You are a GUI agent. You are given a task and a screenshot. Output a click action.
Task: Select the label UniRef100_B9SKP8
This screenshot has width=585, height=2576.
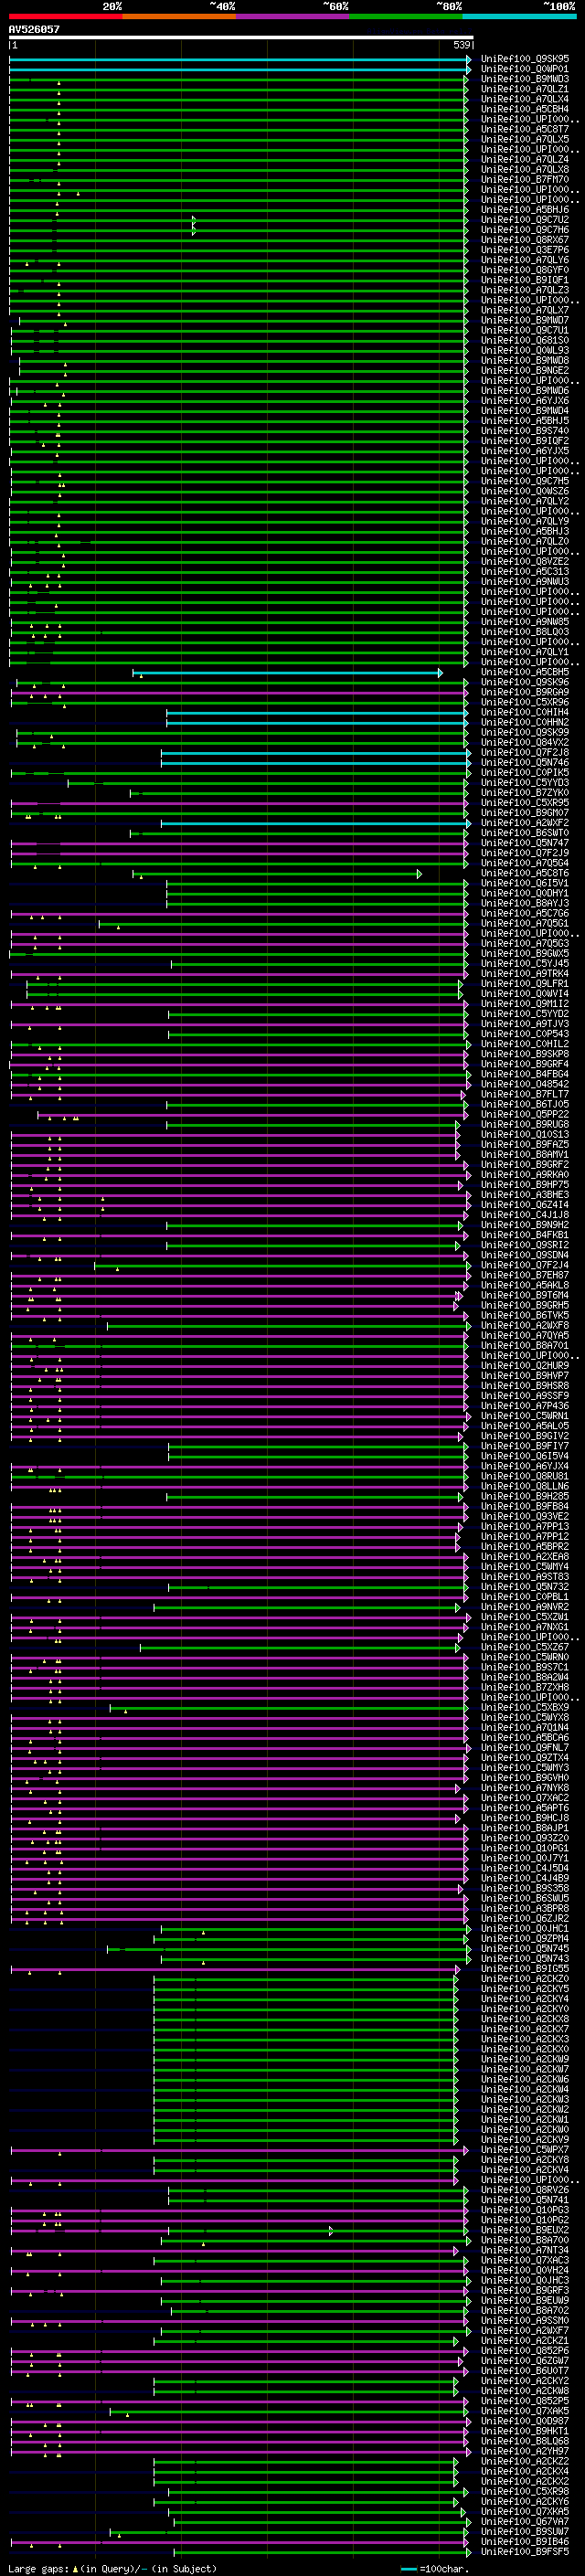pyautogui.click(x=525, y=1055)
